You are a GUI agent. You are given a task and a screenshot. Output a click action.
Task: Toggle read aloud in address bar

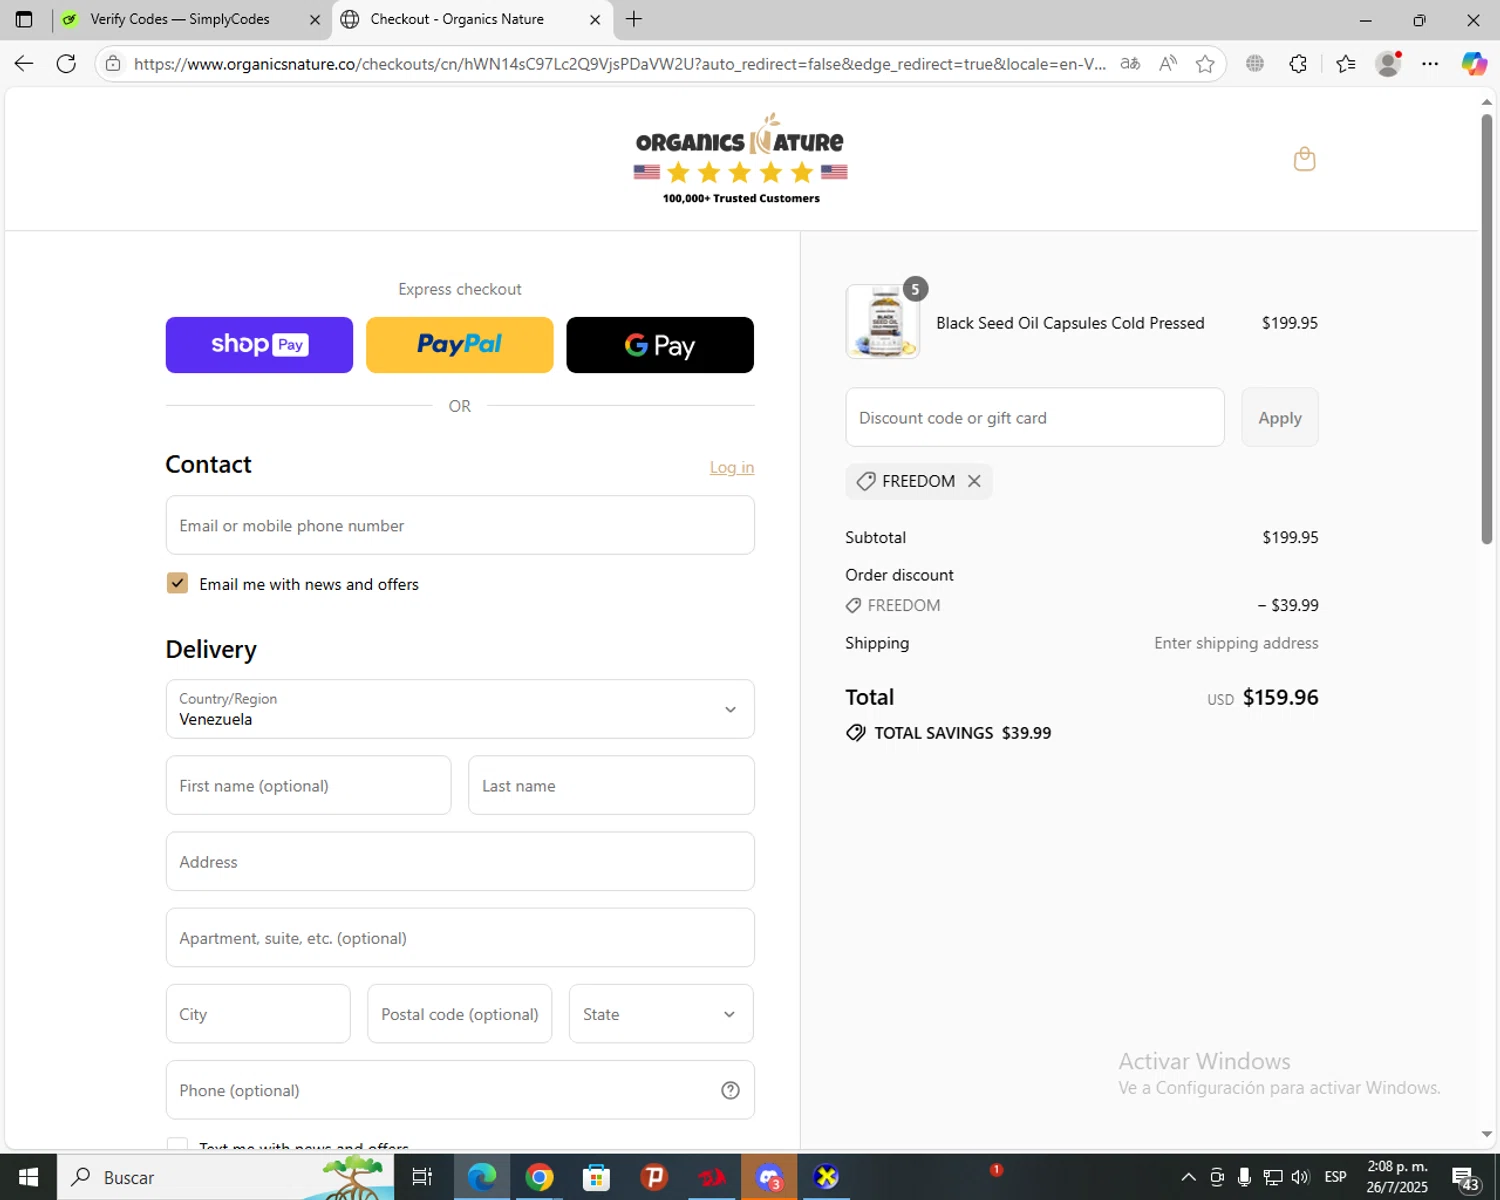1168,64
